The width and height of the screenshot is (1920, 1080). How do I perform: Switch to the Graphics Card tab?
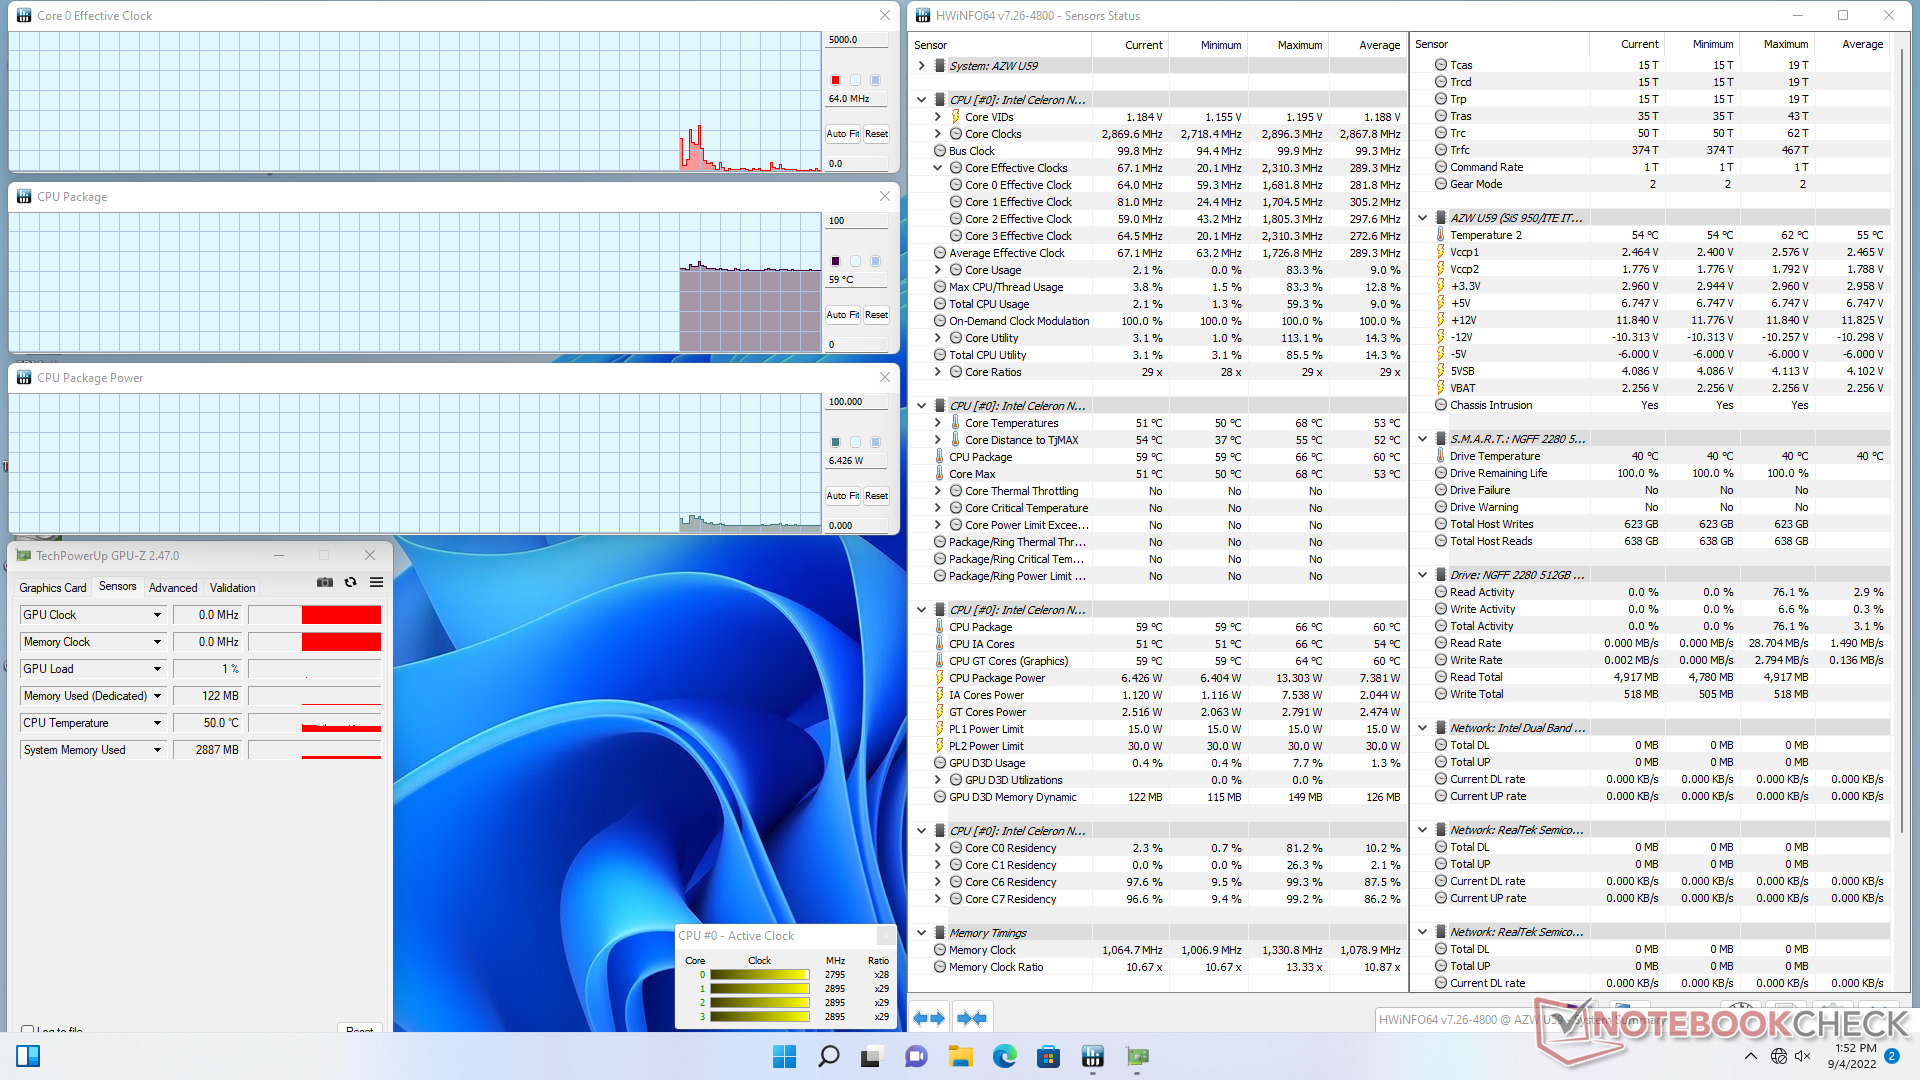point(53,588)
